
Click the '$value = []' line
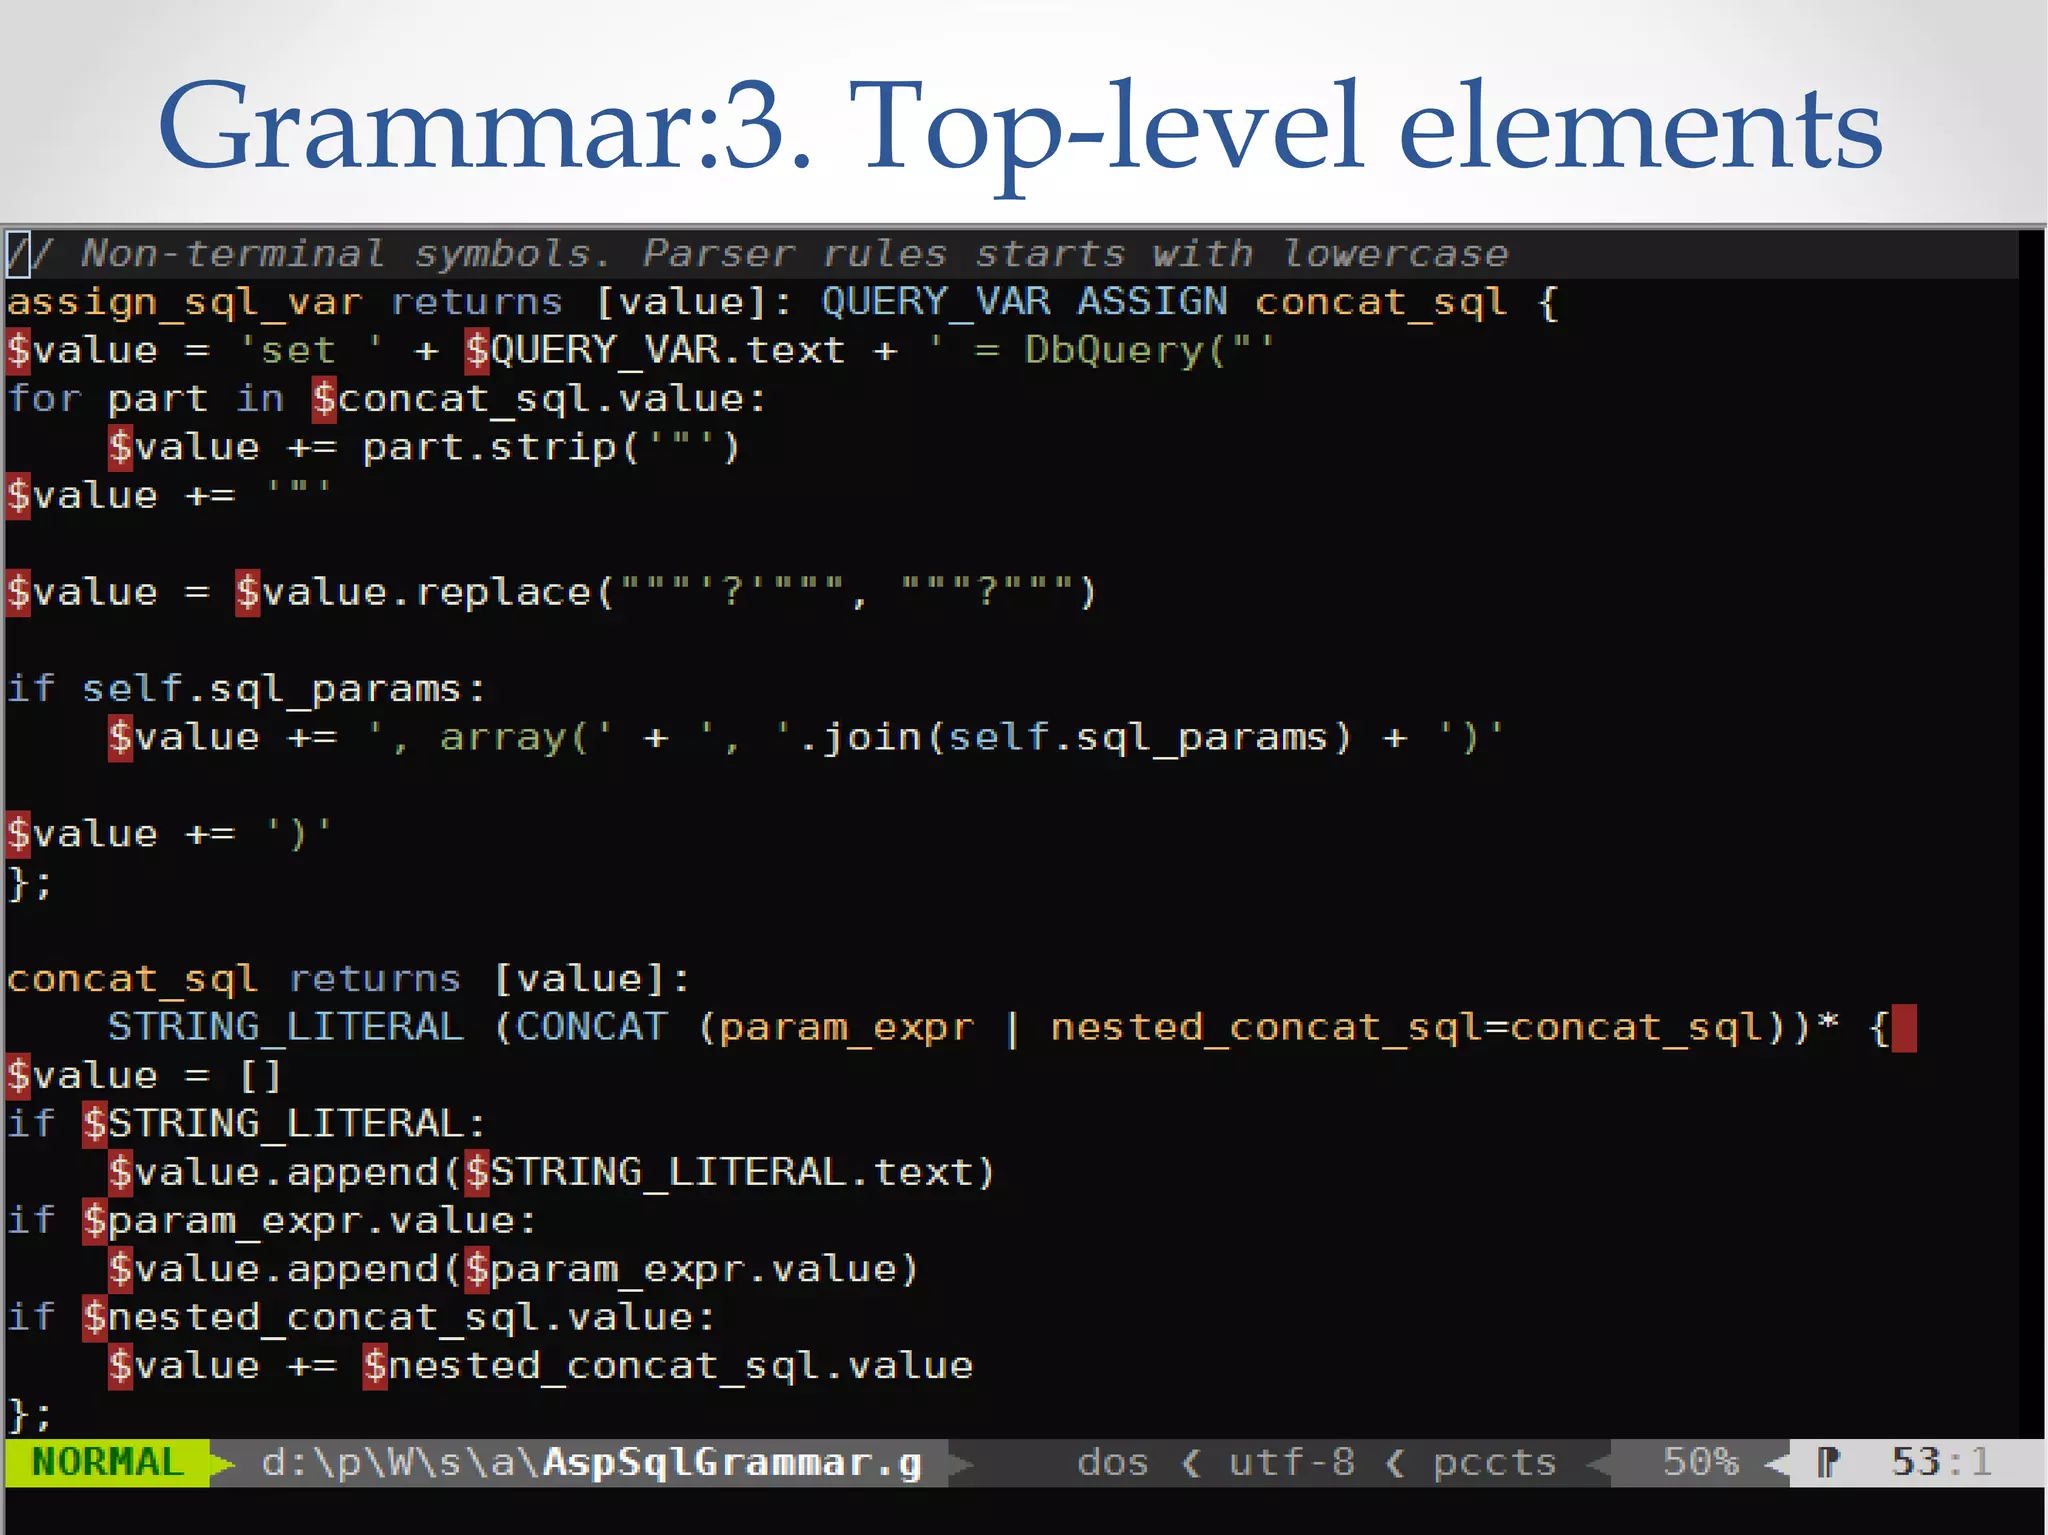pyautogui.click(x=145, y=1076)
